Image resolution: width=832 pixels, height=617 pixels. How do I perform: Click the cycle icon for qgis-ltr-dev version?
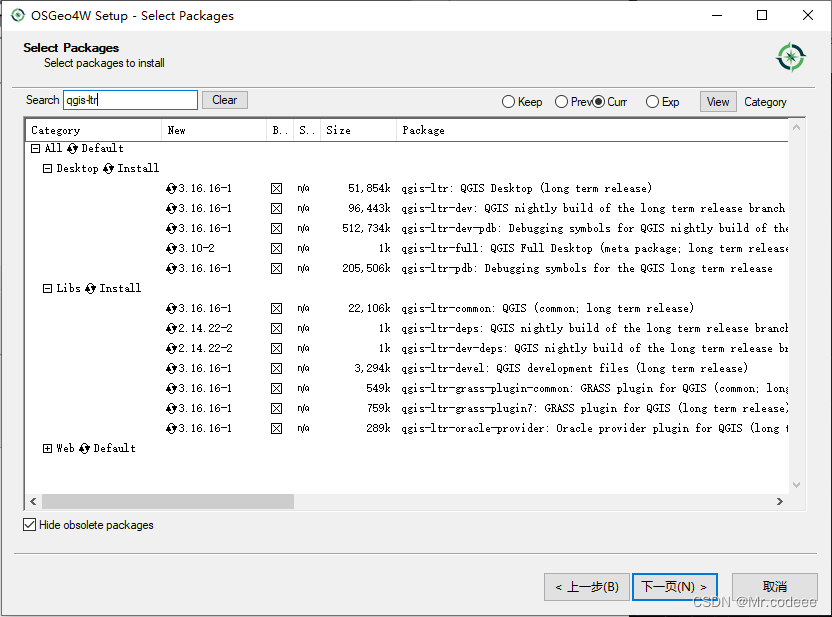171,208
